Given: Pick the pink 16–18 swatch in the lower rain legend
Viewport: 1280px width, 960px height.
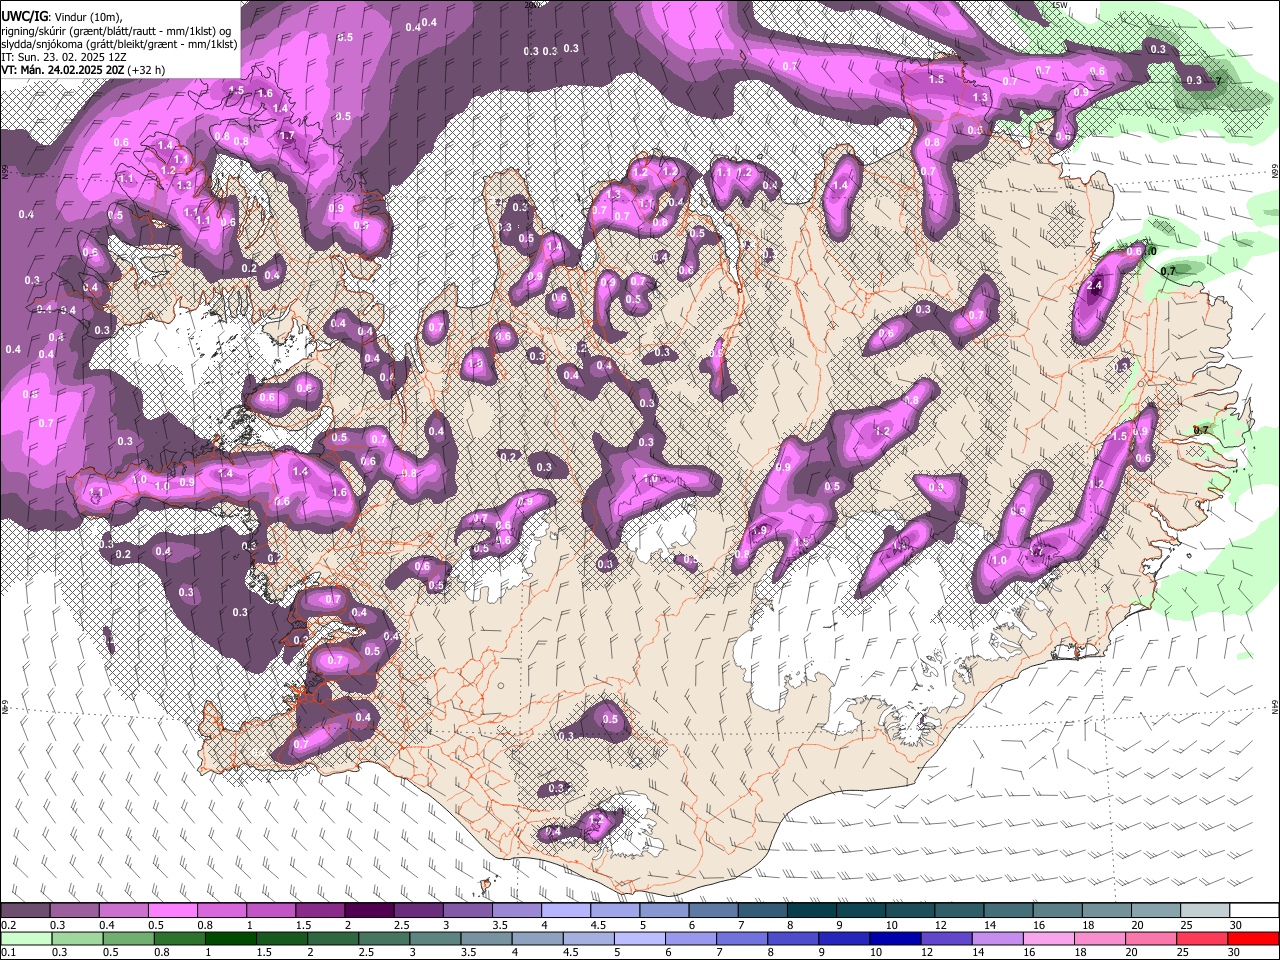Looking at the screenshot, I should click(1048, 938).
